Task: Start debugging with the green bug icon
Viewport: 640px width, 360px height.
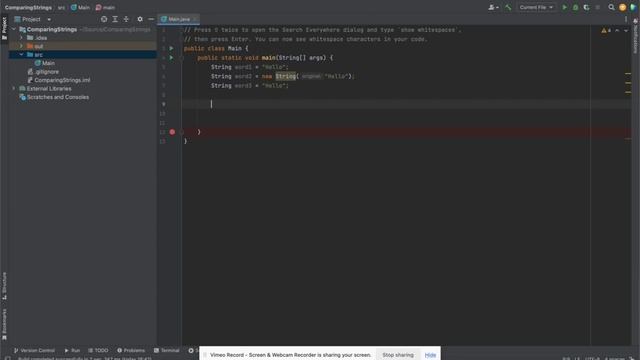Action: point(576,7)
